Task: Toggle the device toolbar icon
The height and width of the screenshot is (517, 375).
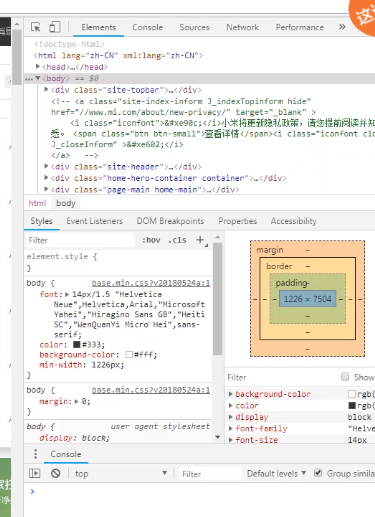Action: click(55, 27)
